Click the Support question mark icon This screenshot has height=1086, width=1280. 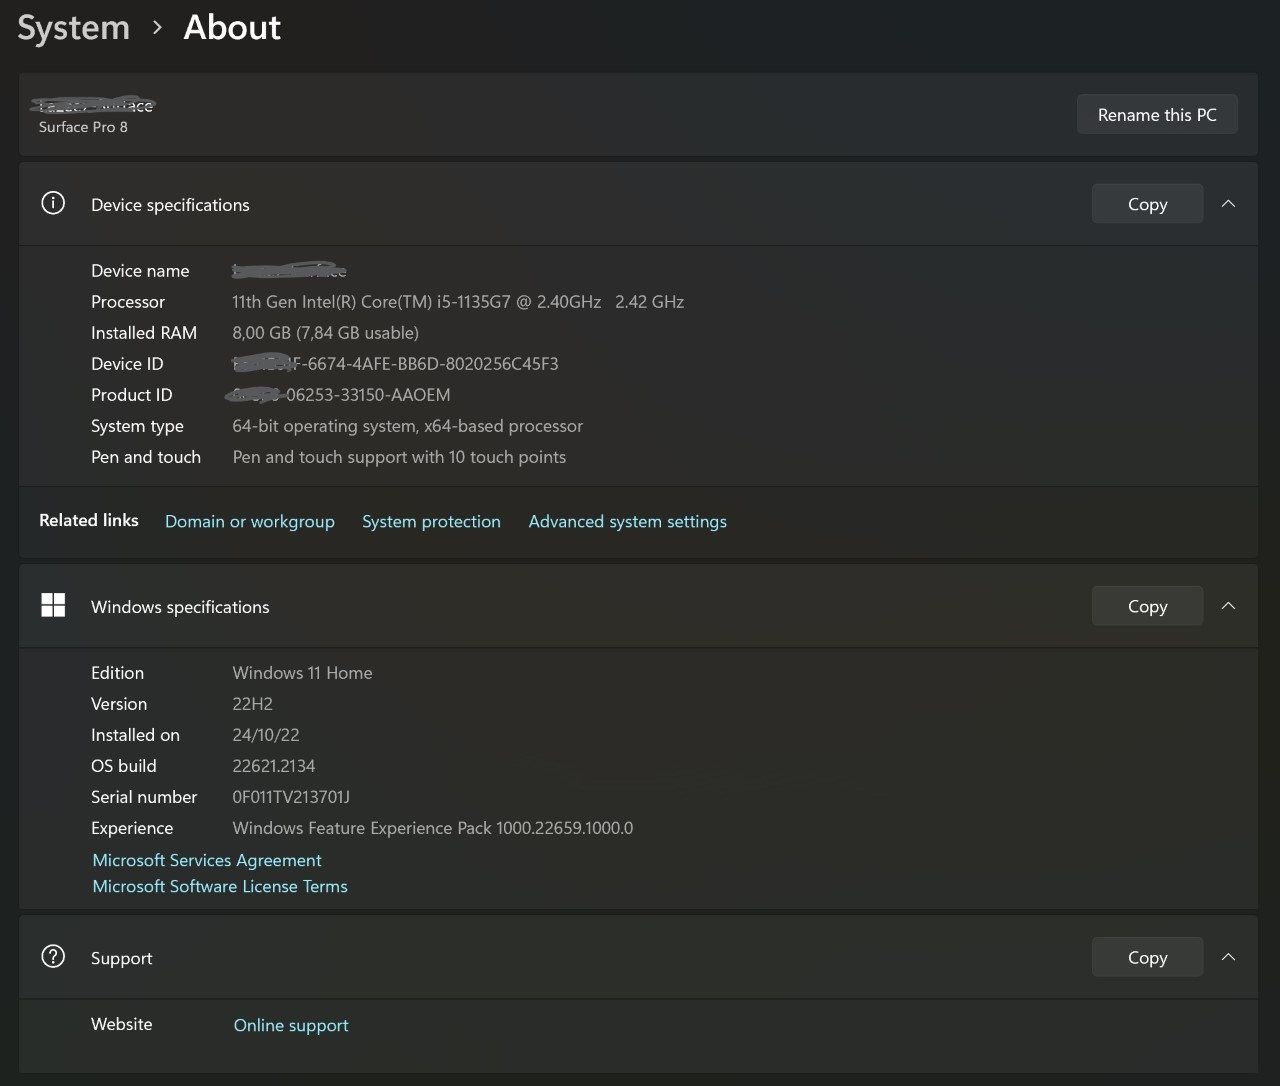tap(53, 957)
